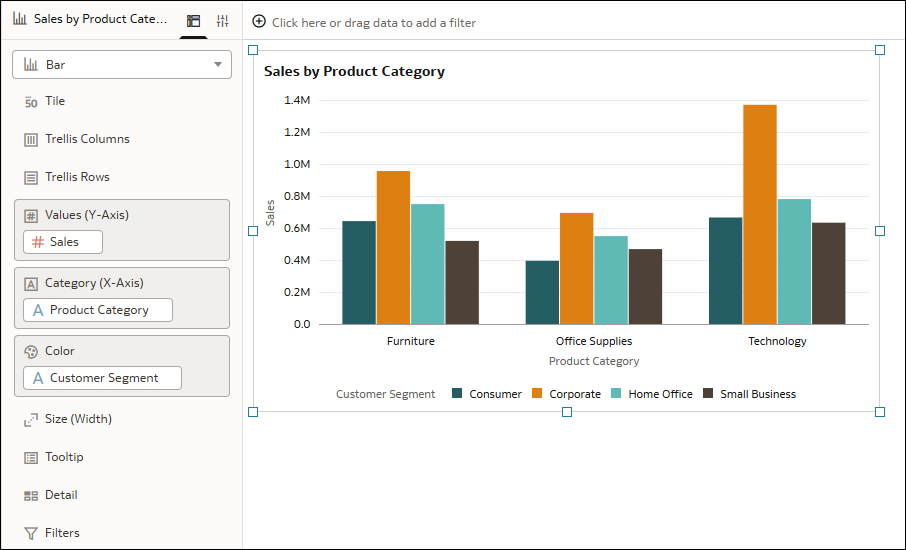
Task: Toggle the Corporate legend entry
Action: 574,394
